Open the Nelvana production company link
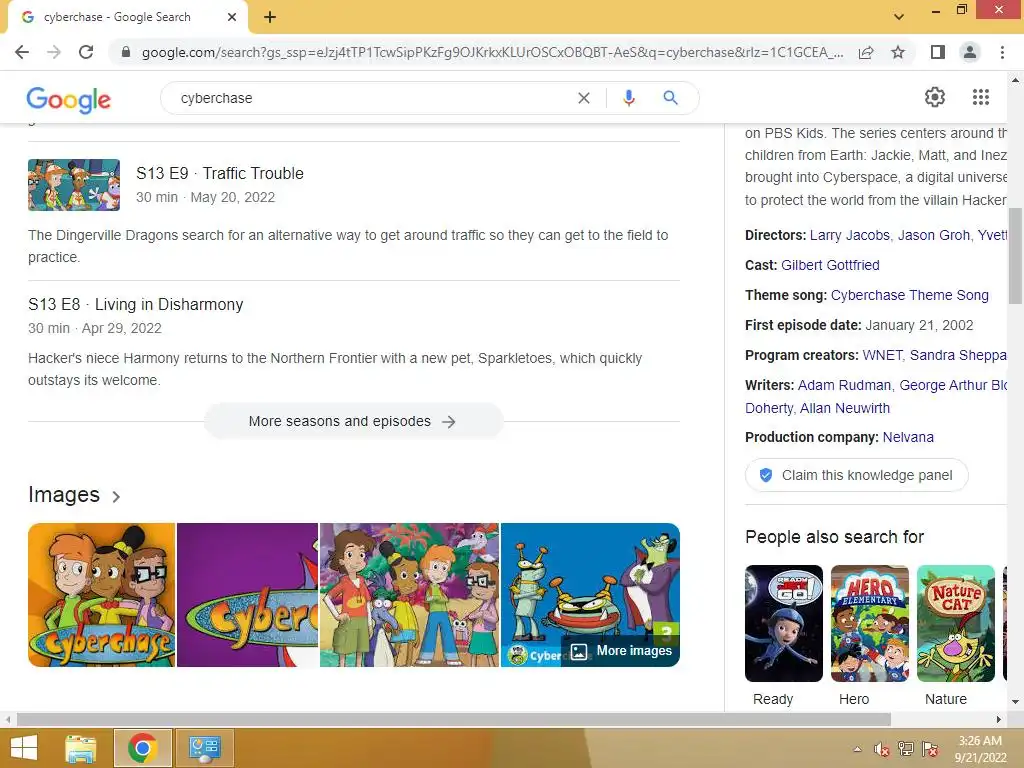This screenshot has width=1024, height=768. 908,437
